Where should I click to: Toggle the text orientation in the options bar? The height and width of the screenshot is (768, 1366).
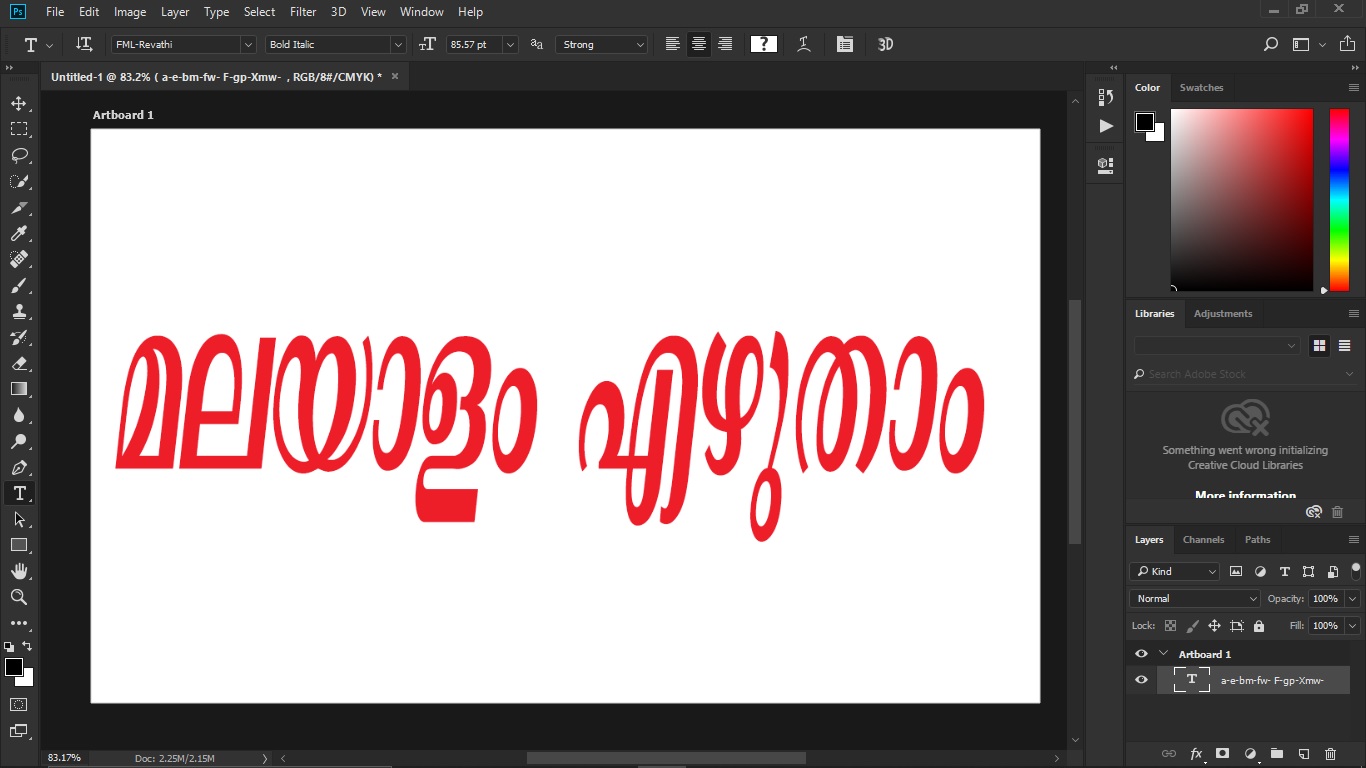[x=84, y=44]
